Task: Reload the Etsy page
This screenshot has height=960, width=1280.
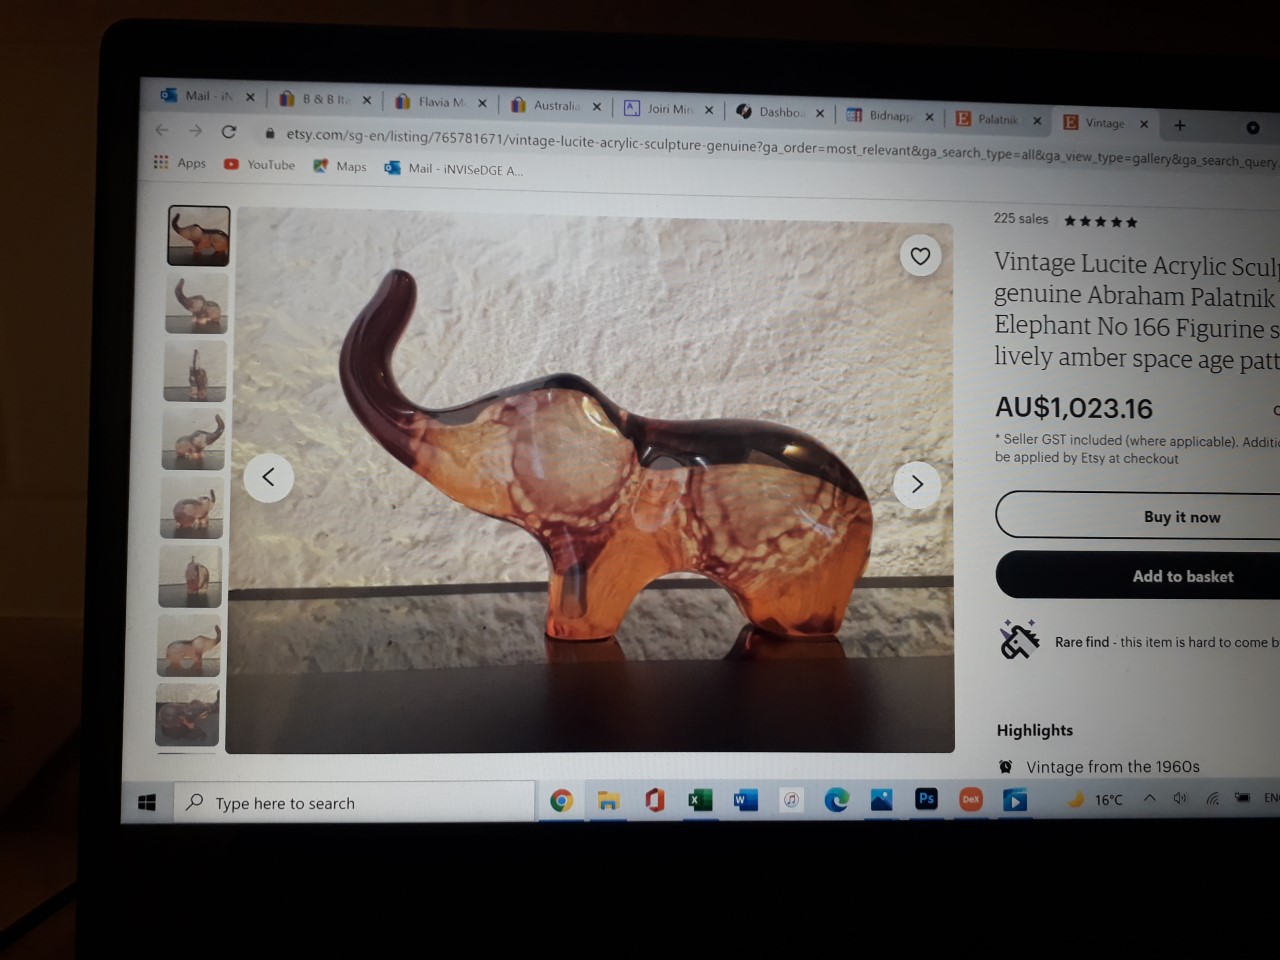Action: (x=229, y=131)
